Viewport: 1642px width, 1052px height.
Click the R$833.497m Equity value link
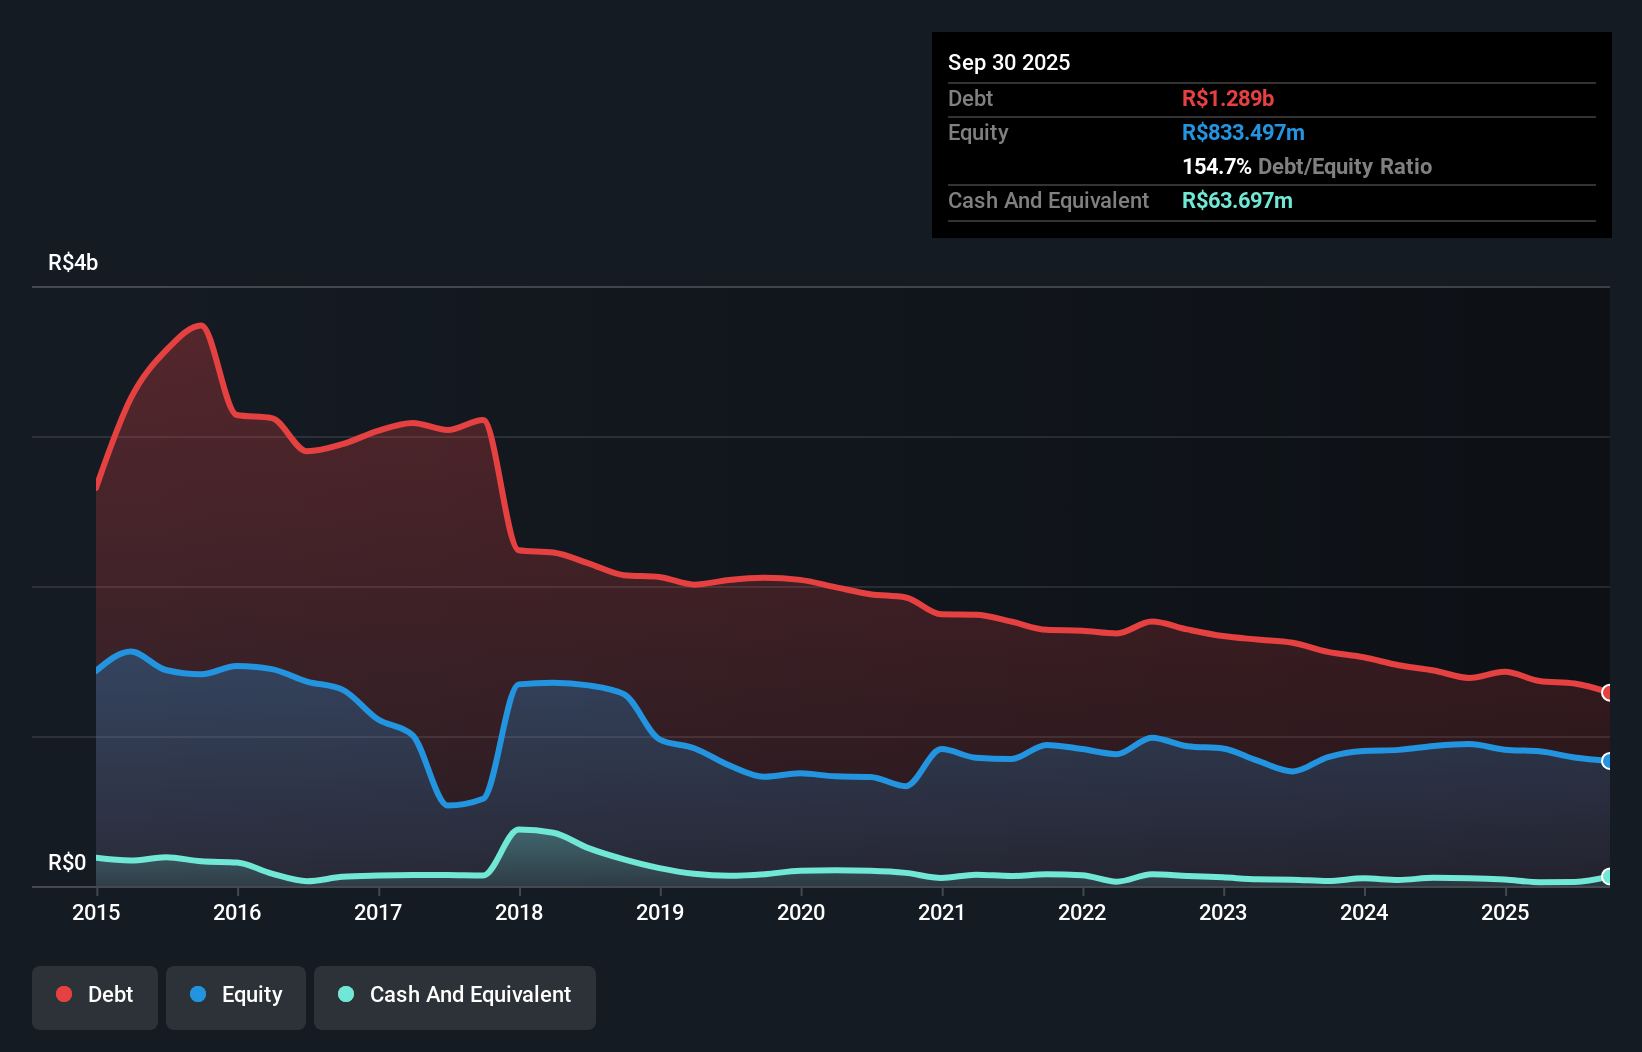(x=1243, y=132)
